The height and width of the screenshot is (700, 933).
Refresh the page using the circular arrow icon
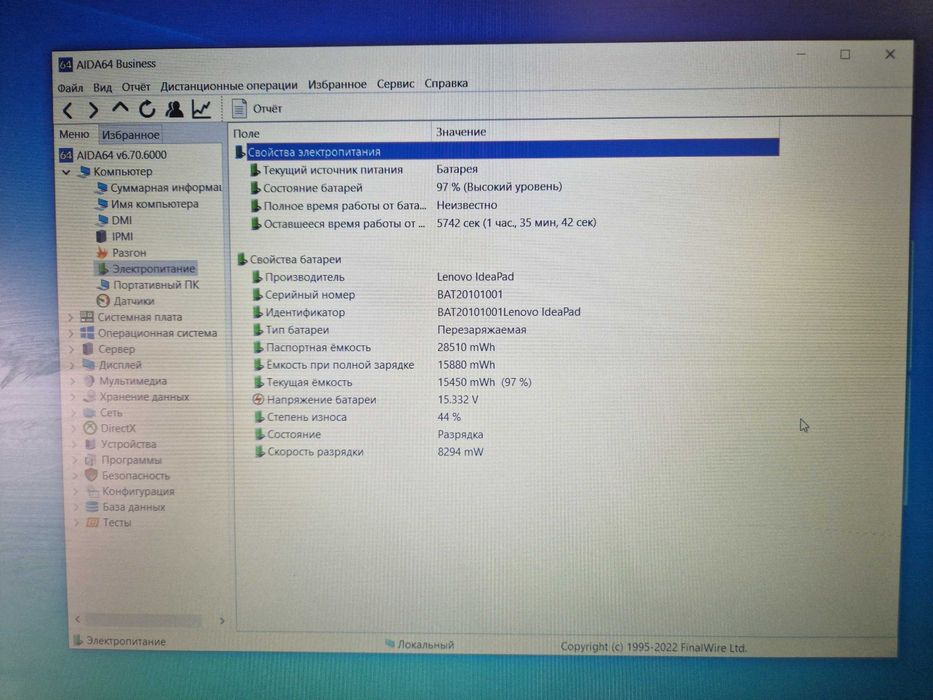(x=147, y=109)
